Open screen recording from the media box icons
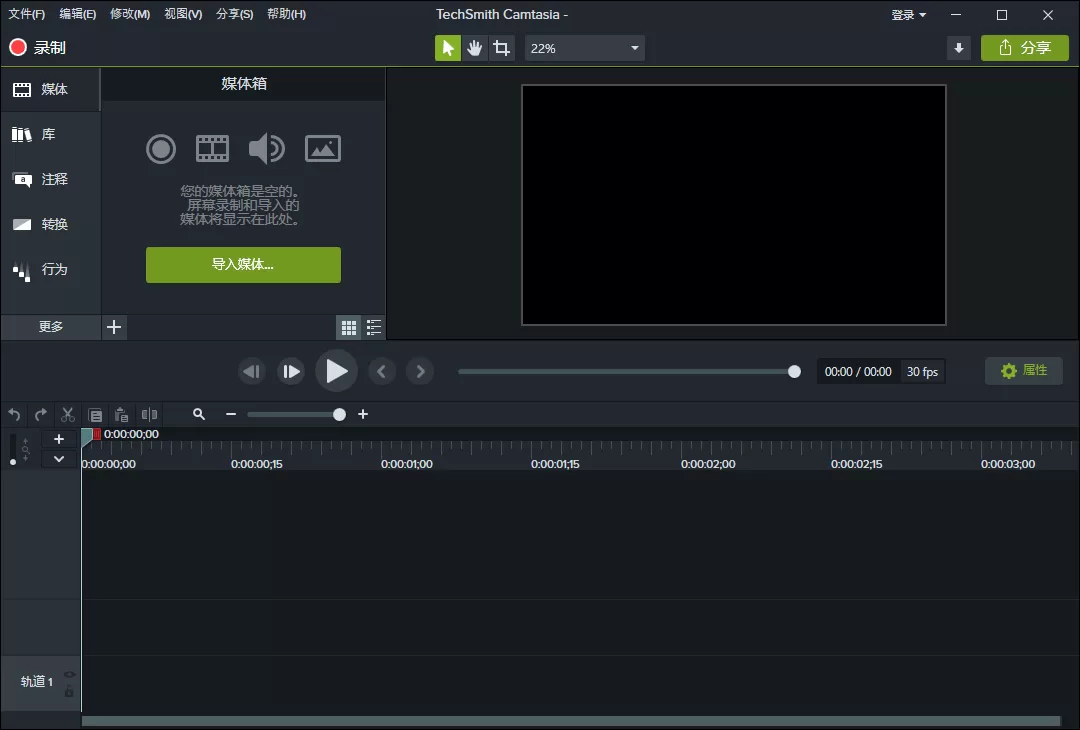 tap(161, 148)
